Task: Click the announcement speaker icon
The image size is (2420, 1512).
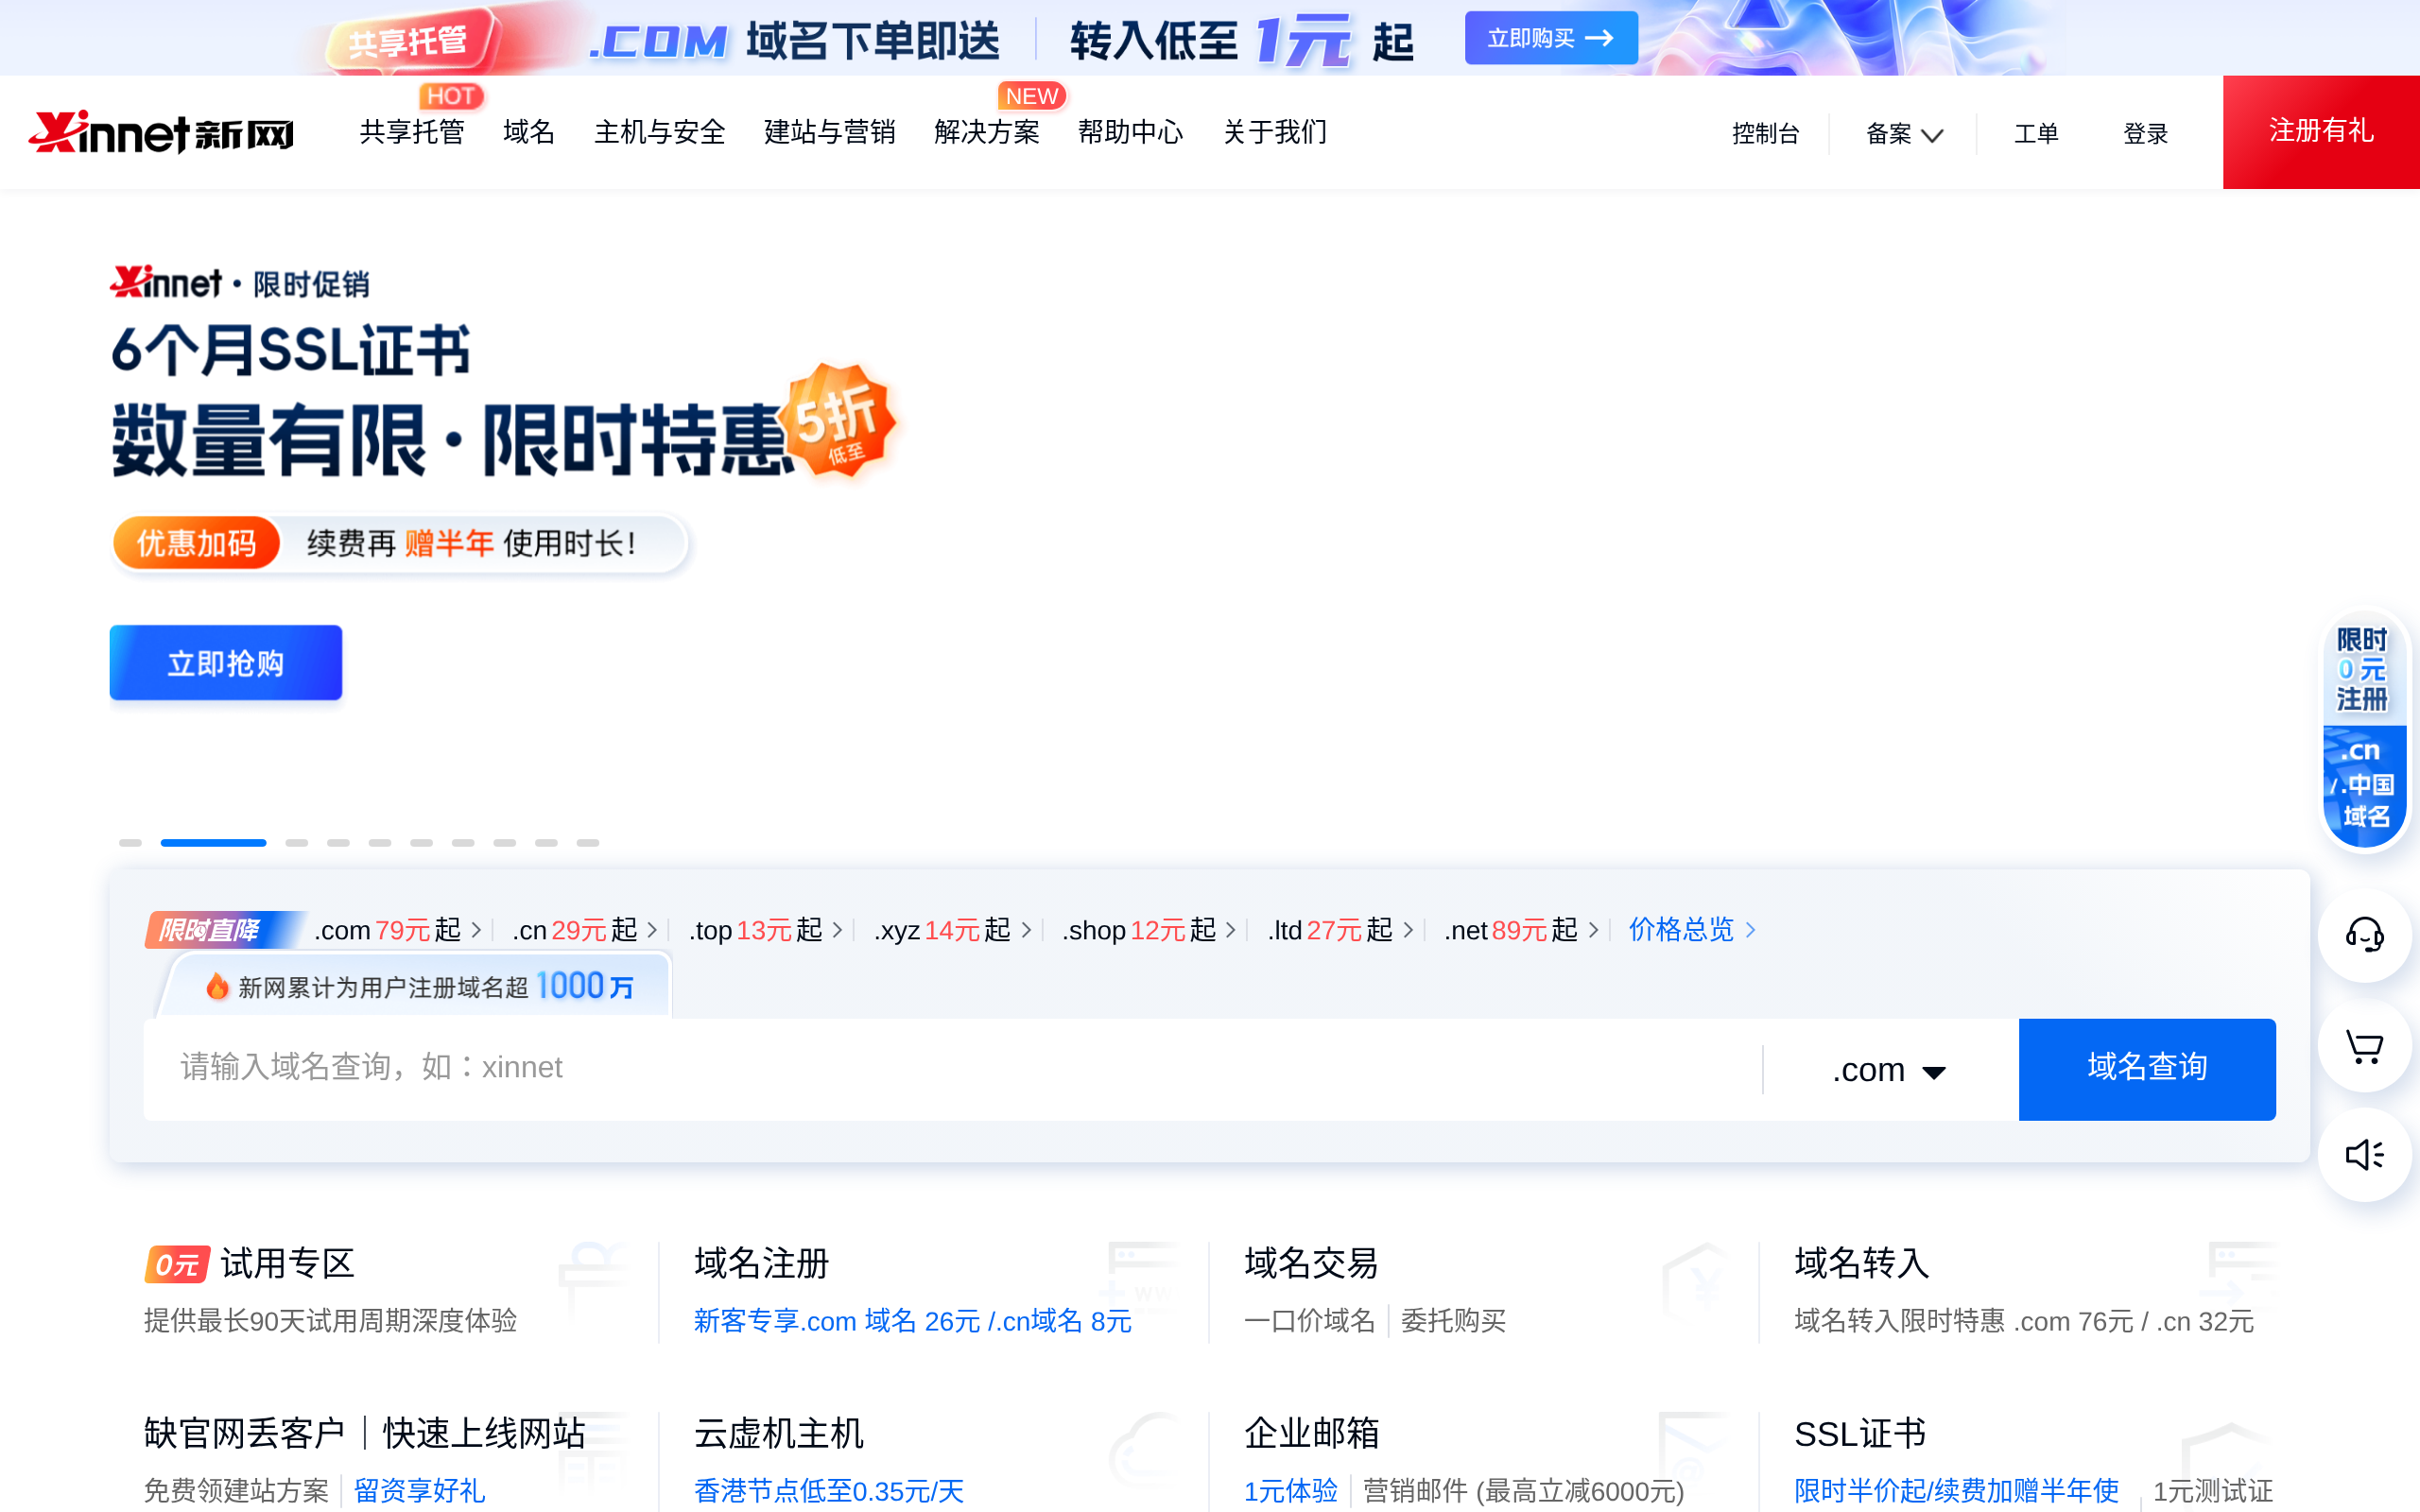Action: coord(2364,1155)
